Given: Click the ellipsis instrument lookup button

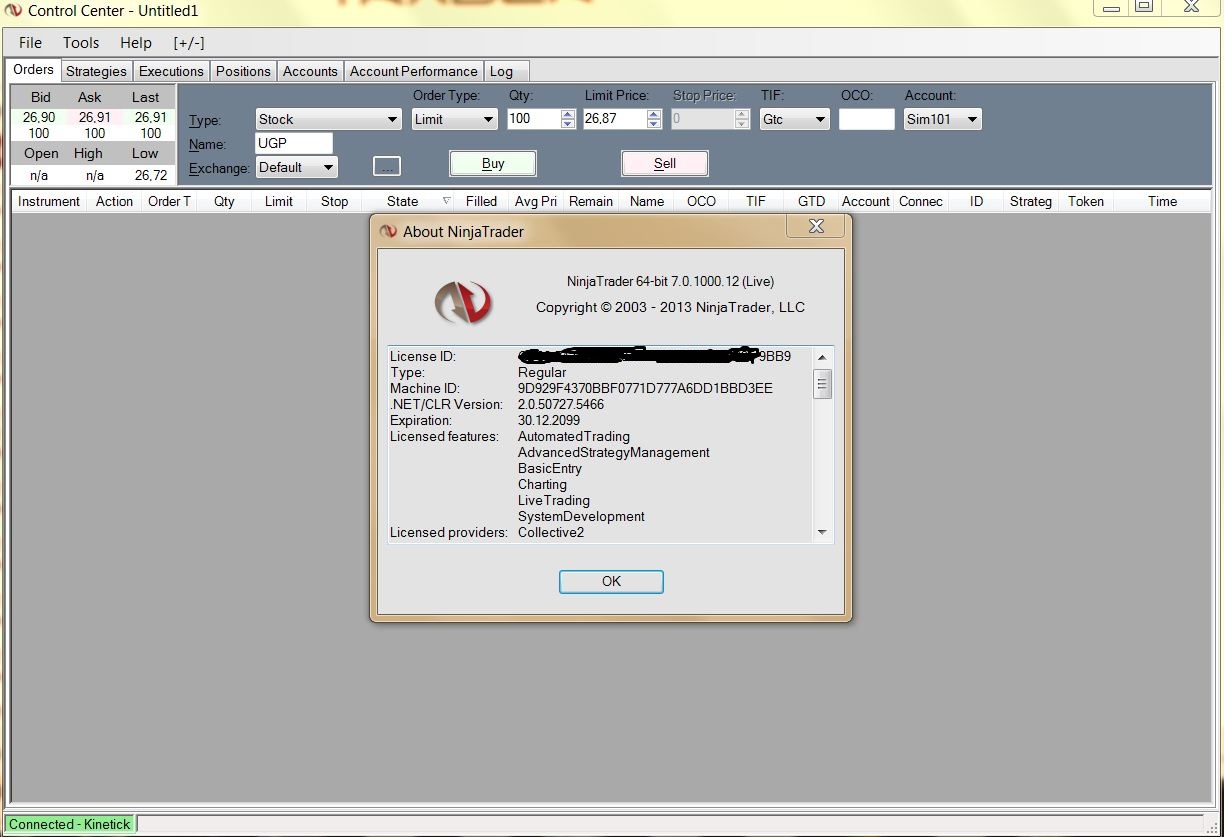Looking at the screenshot, I should (x=387, y=166).
